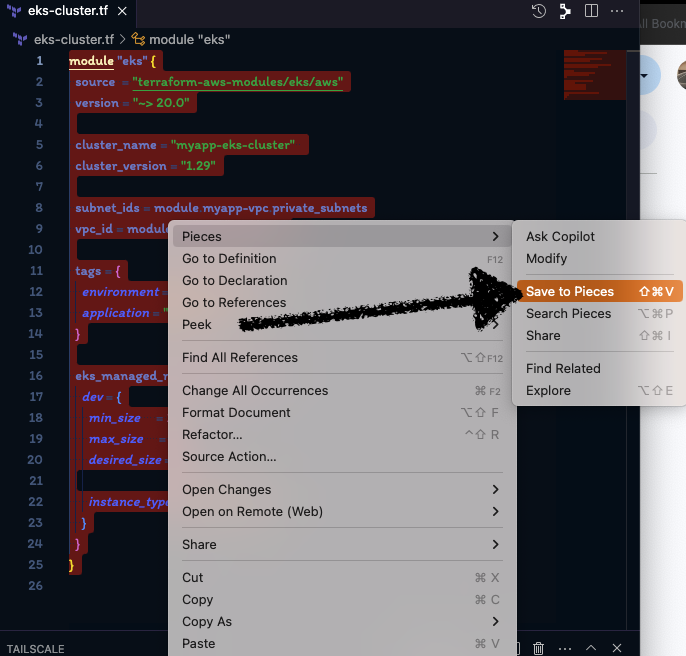Click the module keyword on line 1
Image resolution: width=686 pixels, height=656 pixels.
[91, 61]
